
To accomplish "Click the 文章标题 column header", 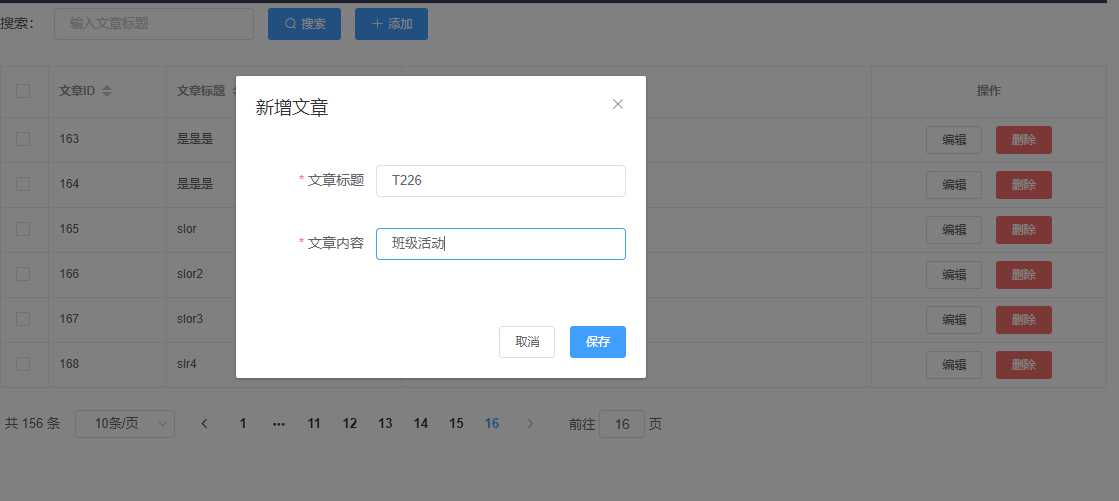I will 201,91.
